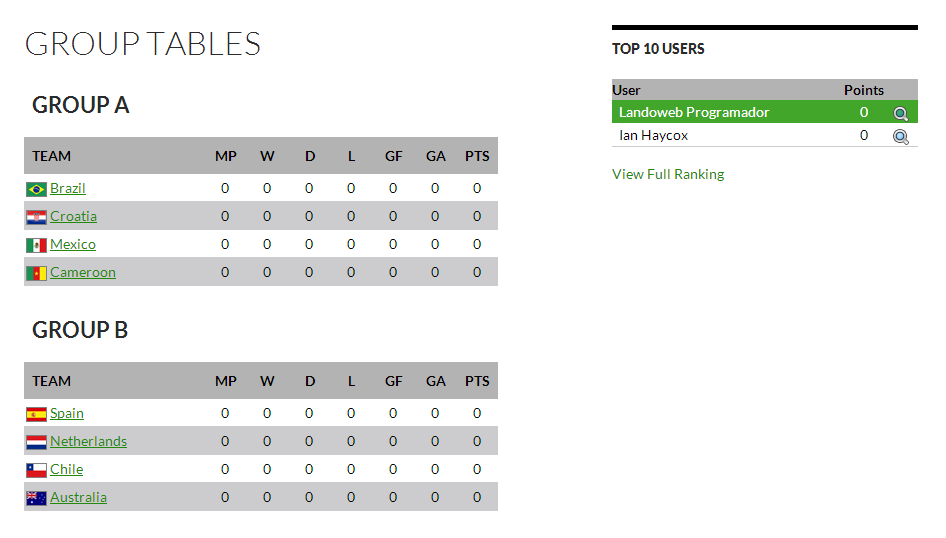Click the Spain flag icon
Image resolution: width=946 pixels, height=538 pixels.
[x=36, y=414]
